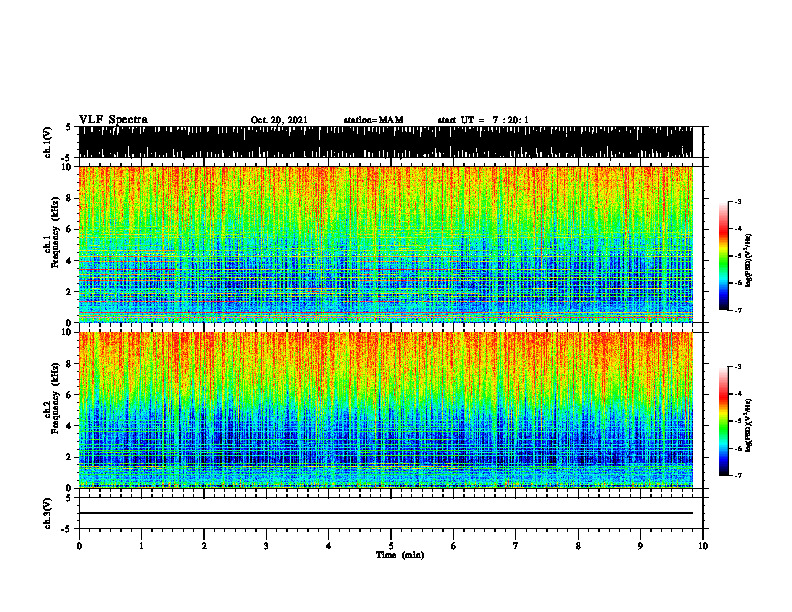This screenshot has width=792, height=612.
Task: Click the date text "Oct. 20, 2021"
Action: point(279,120)
